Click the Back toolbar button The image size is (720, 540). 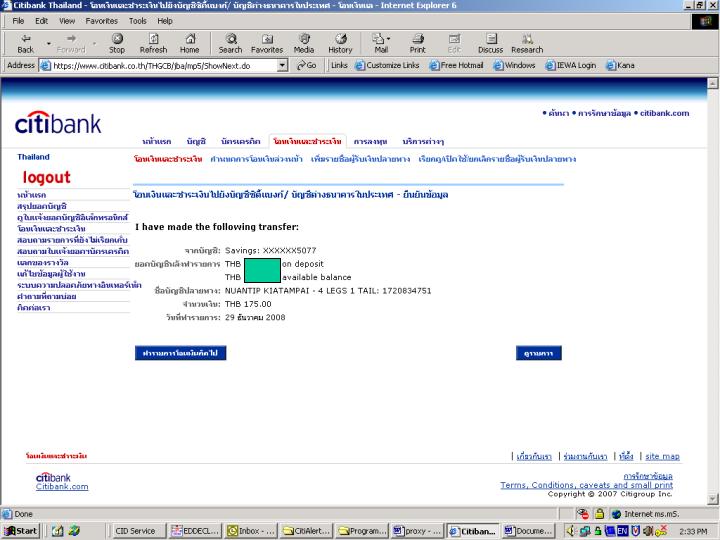(x=26, y=44)
